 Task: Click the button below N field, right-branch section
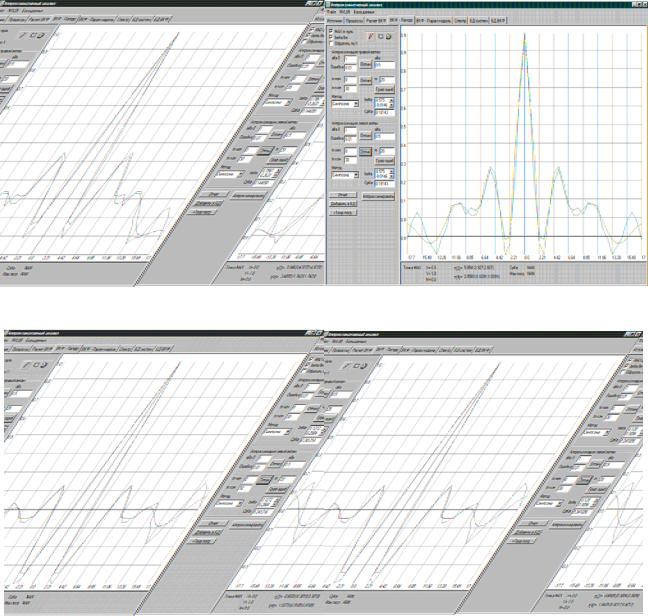tap(384, 89)
